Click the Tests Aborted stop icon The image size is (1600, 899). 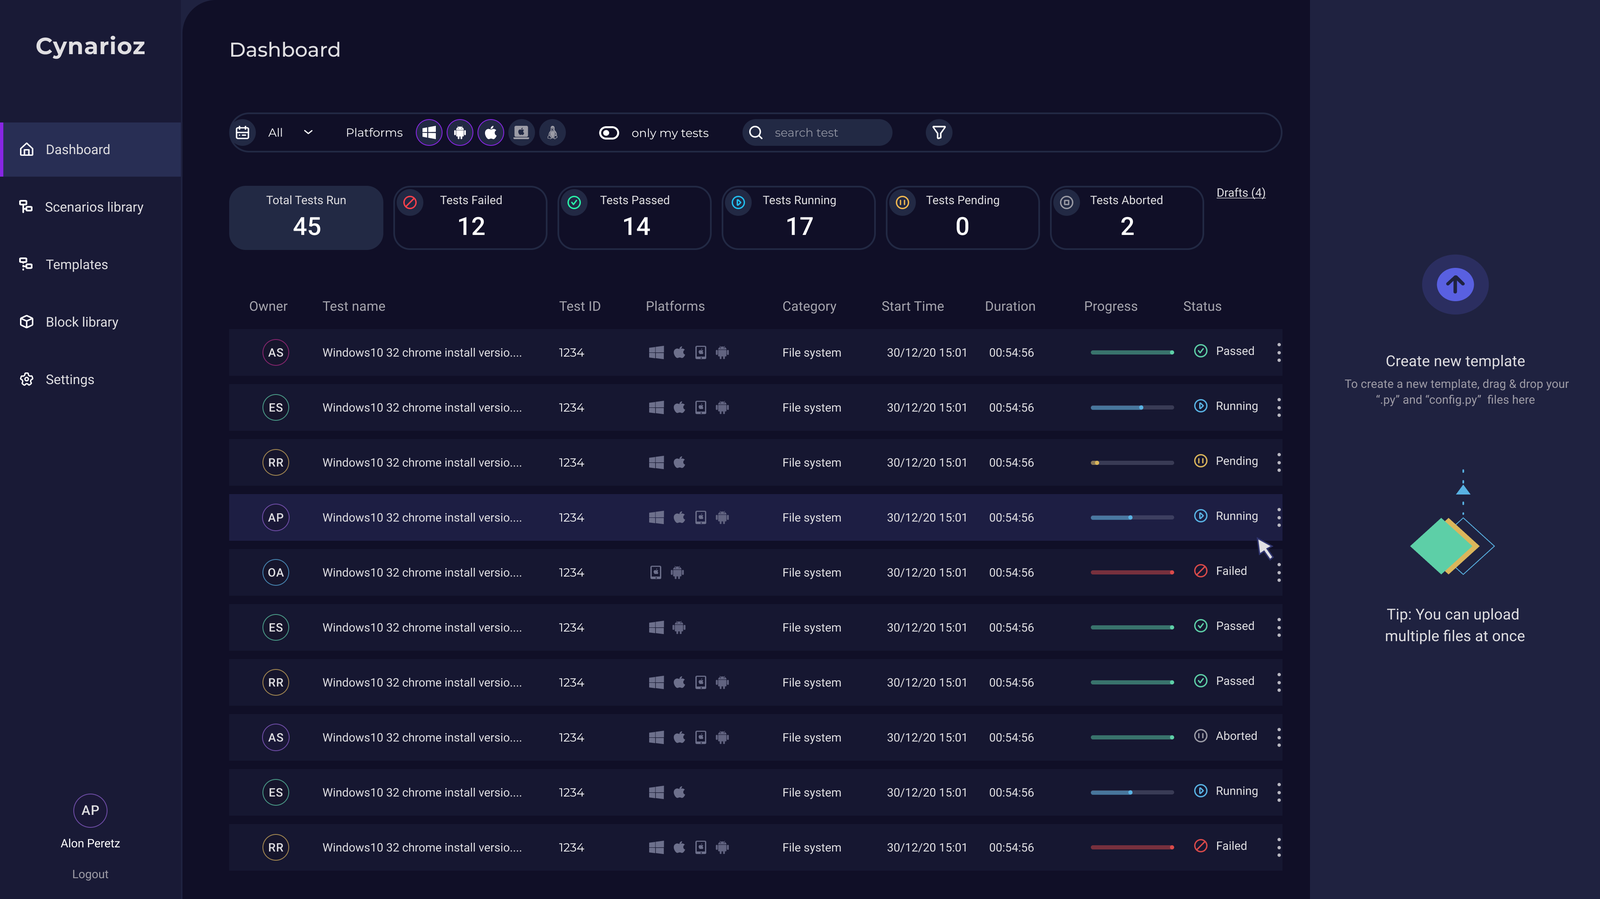[1067, 202]
